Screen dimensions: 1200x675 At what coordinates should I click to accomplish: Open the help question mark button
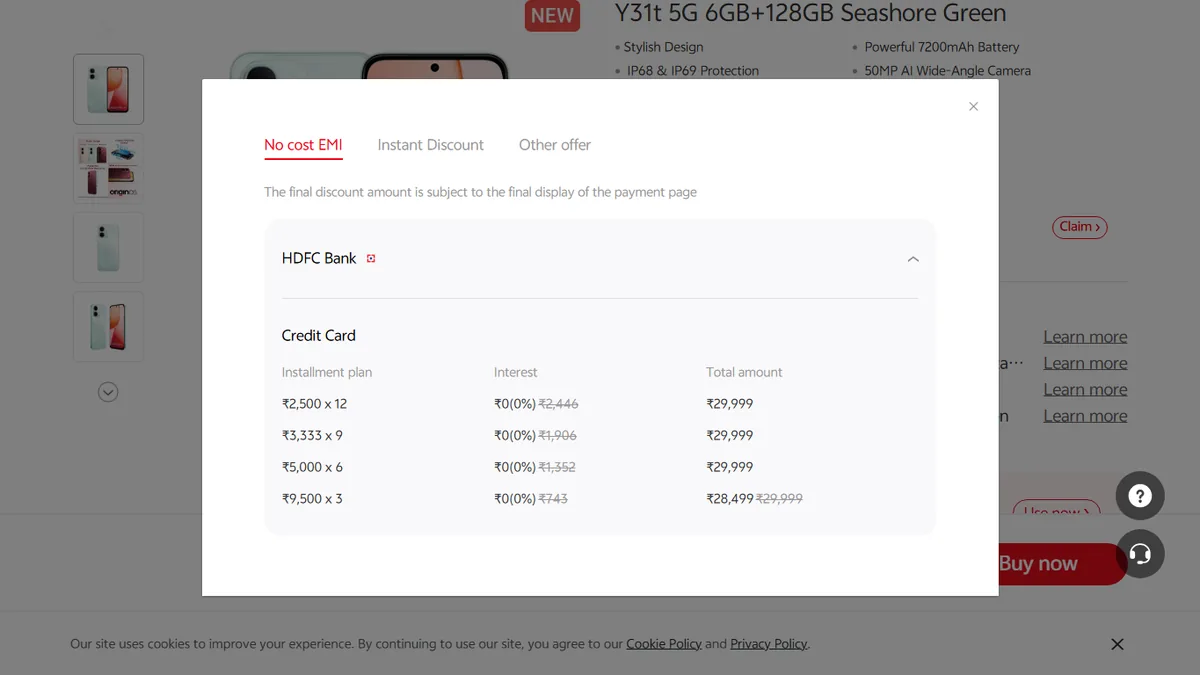click(1140, 496)
